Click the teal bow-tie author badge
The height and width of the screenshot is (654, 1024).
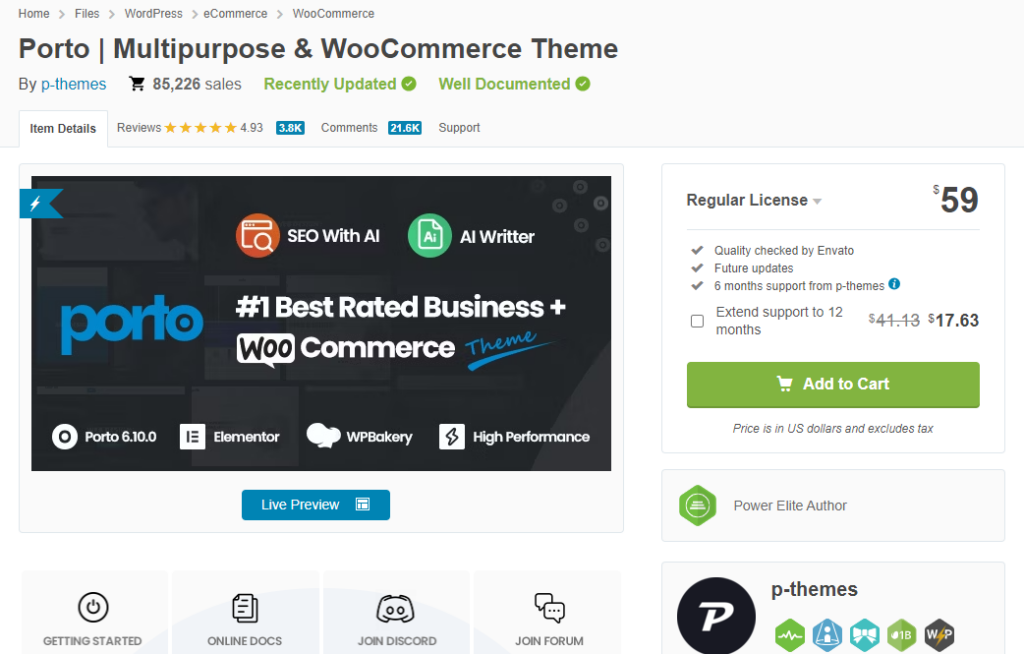865,635
